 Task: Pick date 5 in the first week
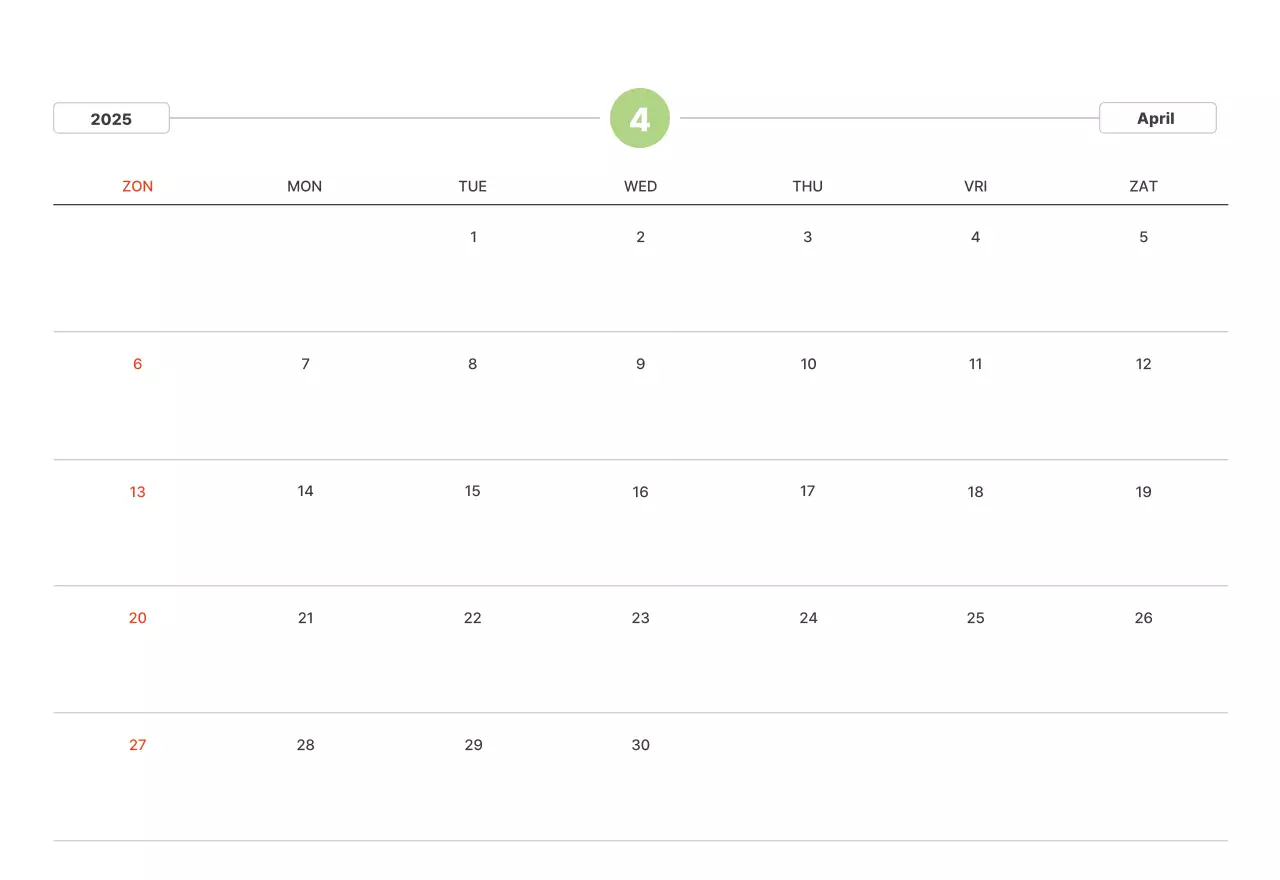(1143, 237)
